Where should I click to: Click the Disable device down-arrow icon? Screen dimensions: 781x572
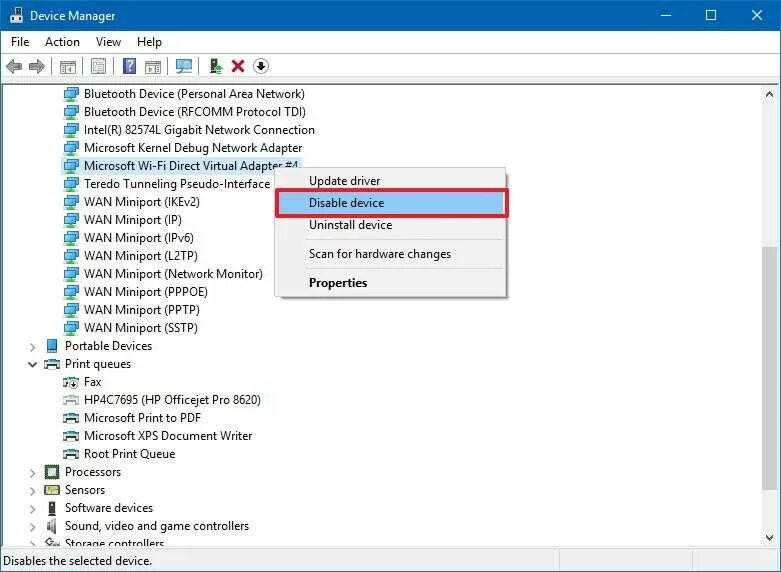pyautogui.click(x=261, y=66)
